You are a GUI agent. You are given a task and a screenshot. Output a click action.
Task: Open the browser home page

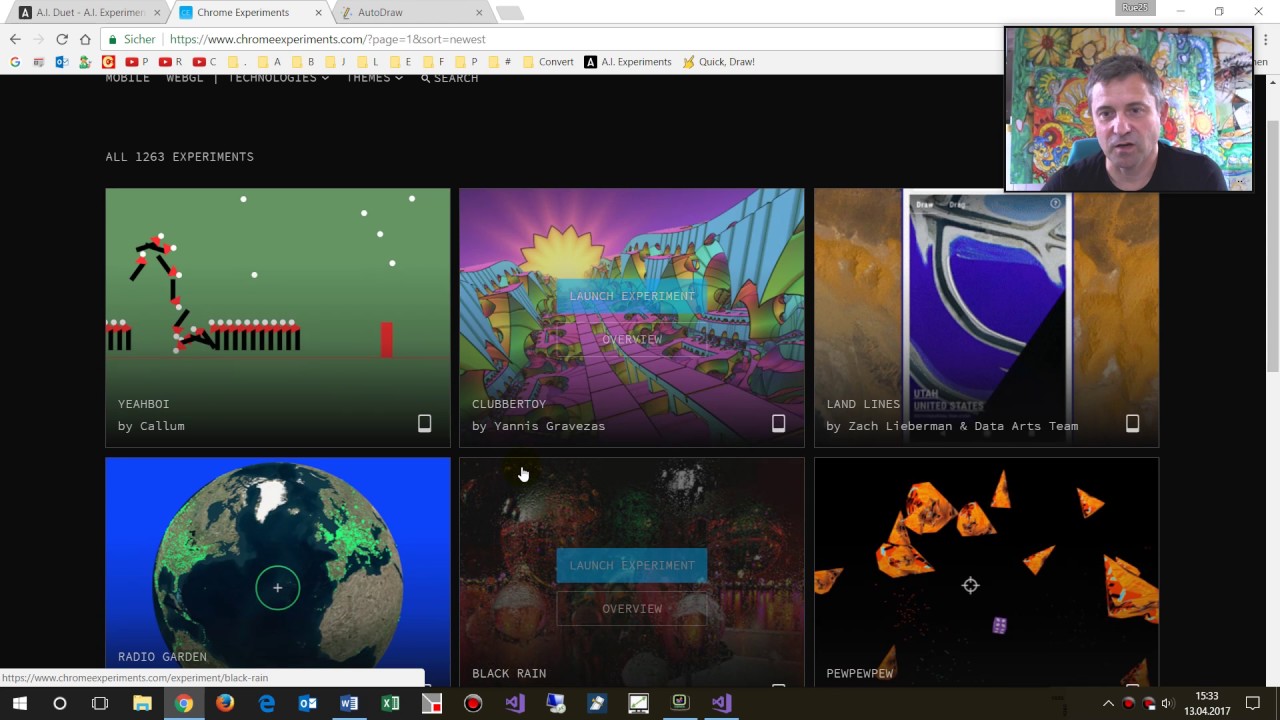pos(85,39)
